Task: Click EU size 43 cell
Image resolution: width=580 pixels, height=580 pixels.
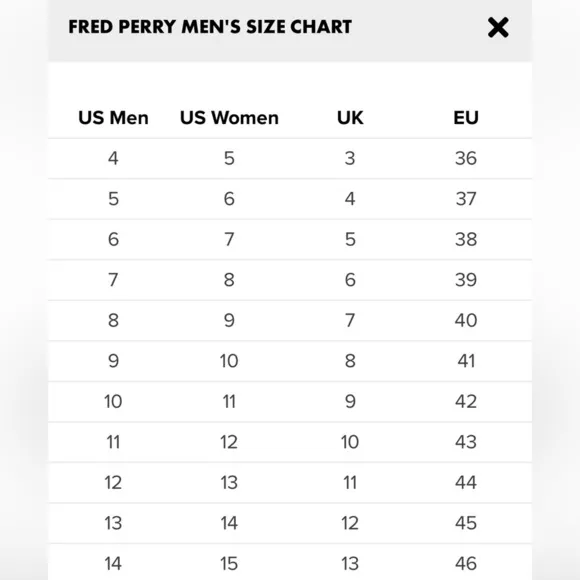Action: [466, 442]
